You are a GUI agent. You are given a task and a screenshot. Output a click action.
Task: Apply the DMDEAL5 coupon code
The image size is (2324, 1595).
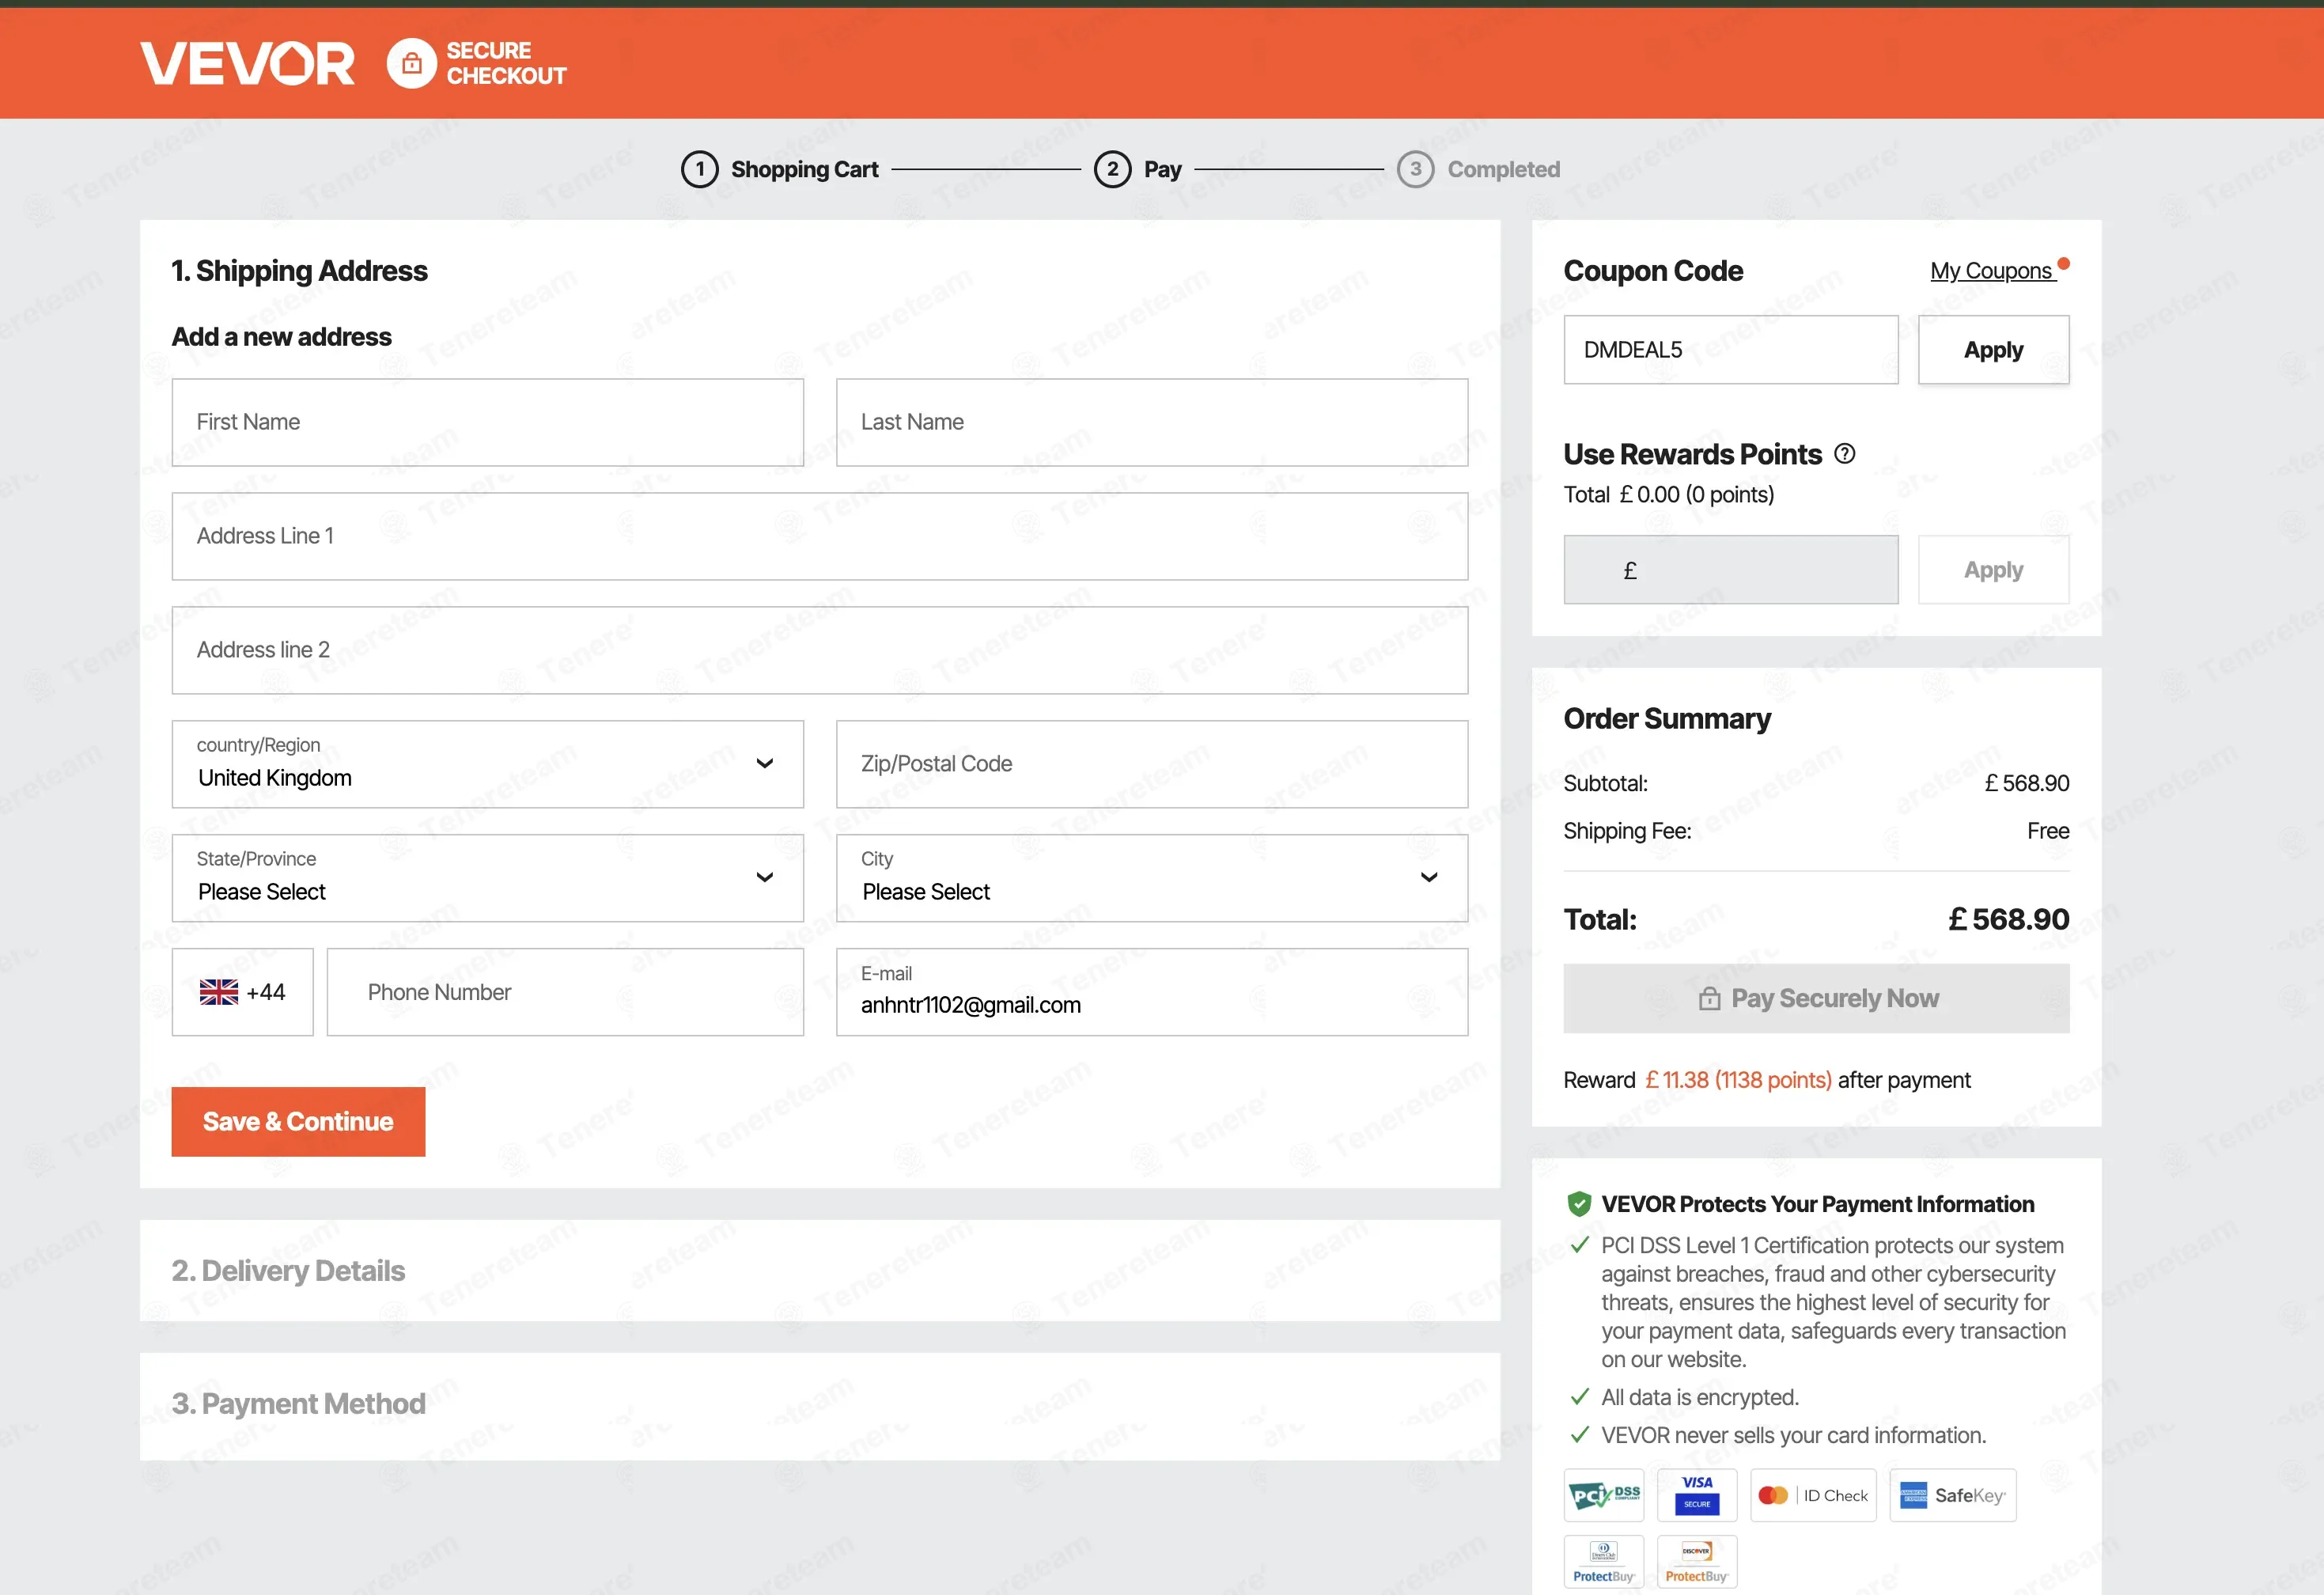coord(1993,350)
